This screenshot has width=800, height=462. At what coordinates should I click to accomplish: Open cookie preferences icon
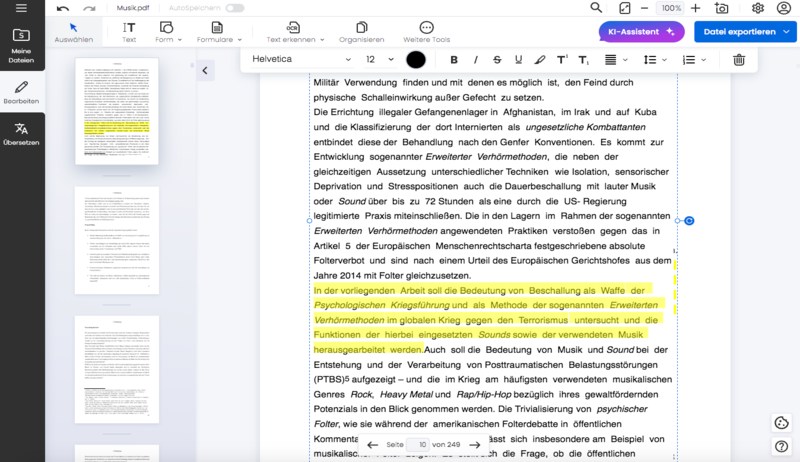pos(781,423)
